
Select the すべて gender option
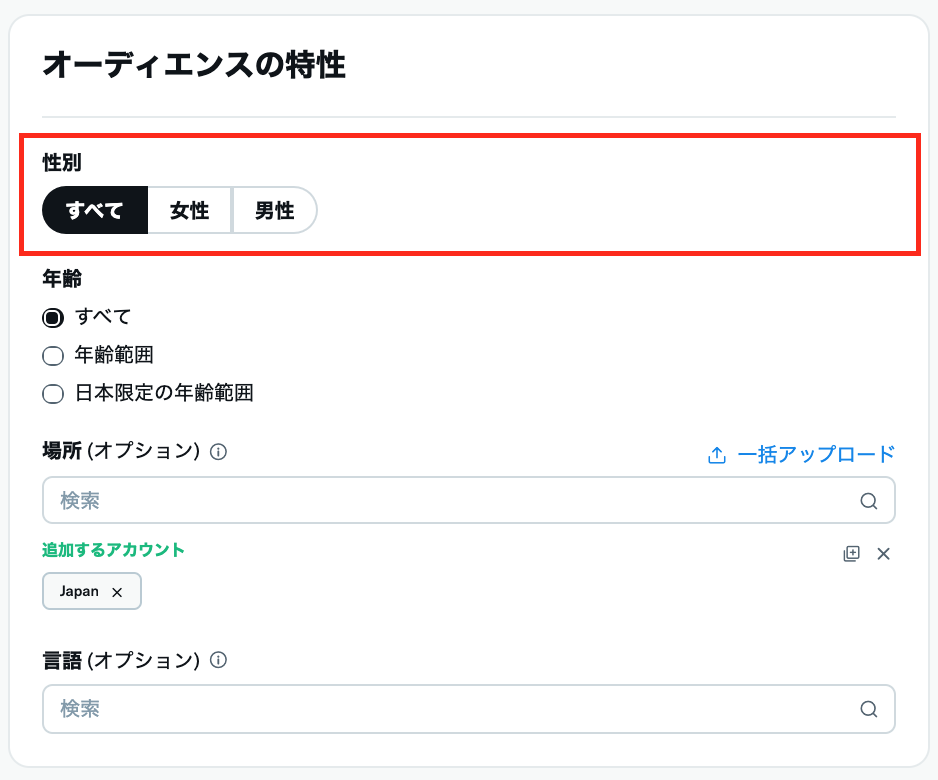pyautogui.click(x=95, y=210)
